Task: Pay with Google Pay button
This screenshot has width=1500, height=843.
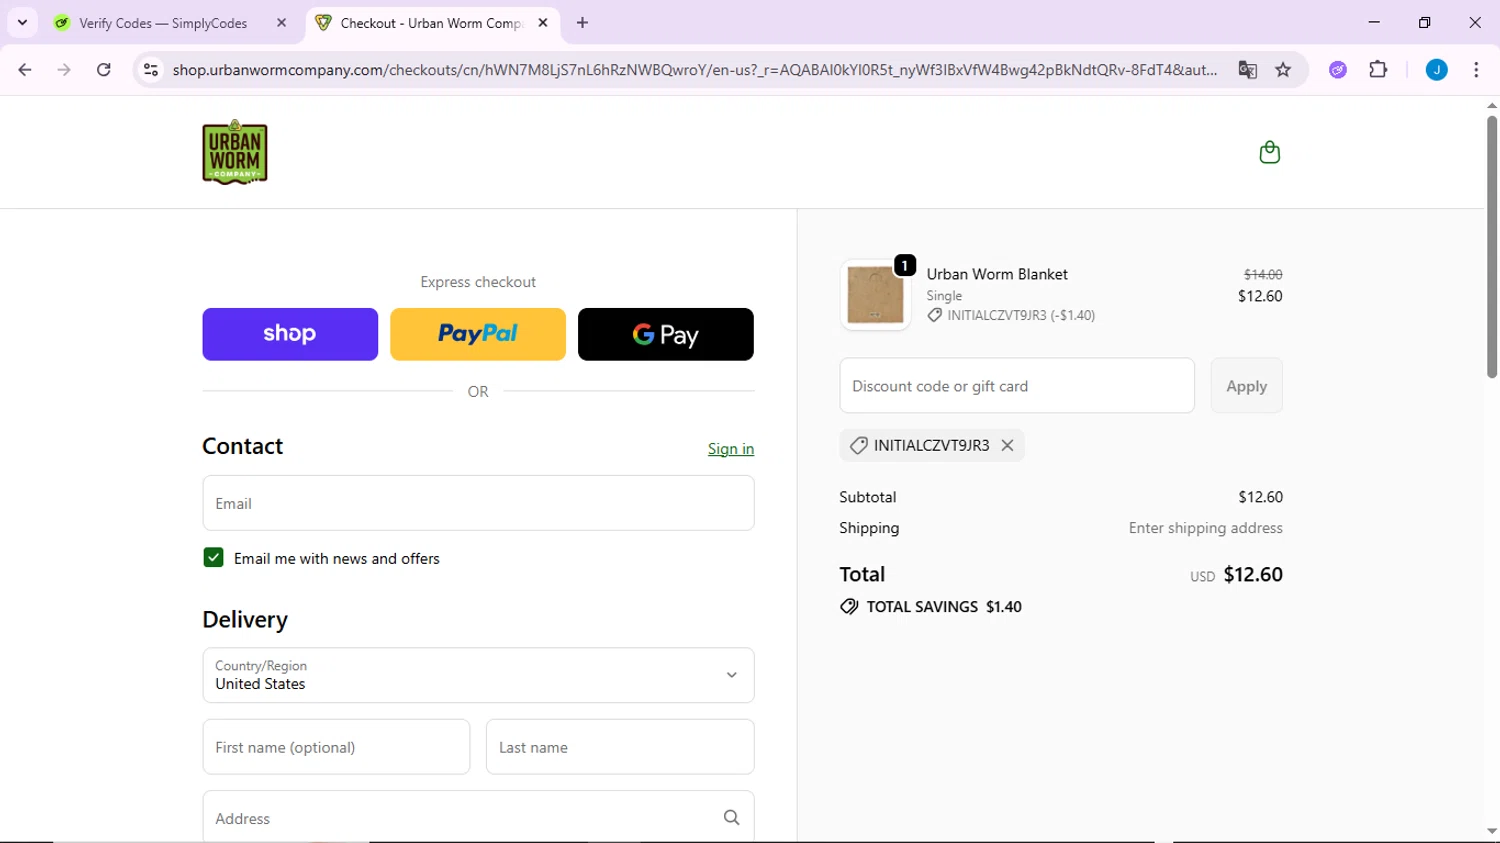Action: coord(666,334)
